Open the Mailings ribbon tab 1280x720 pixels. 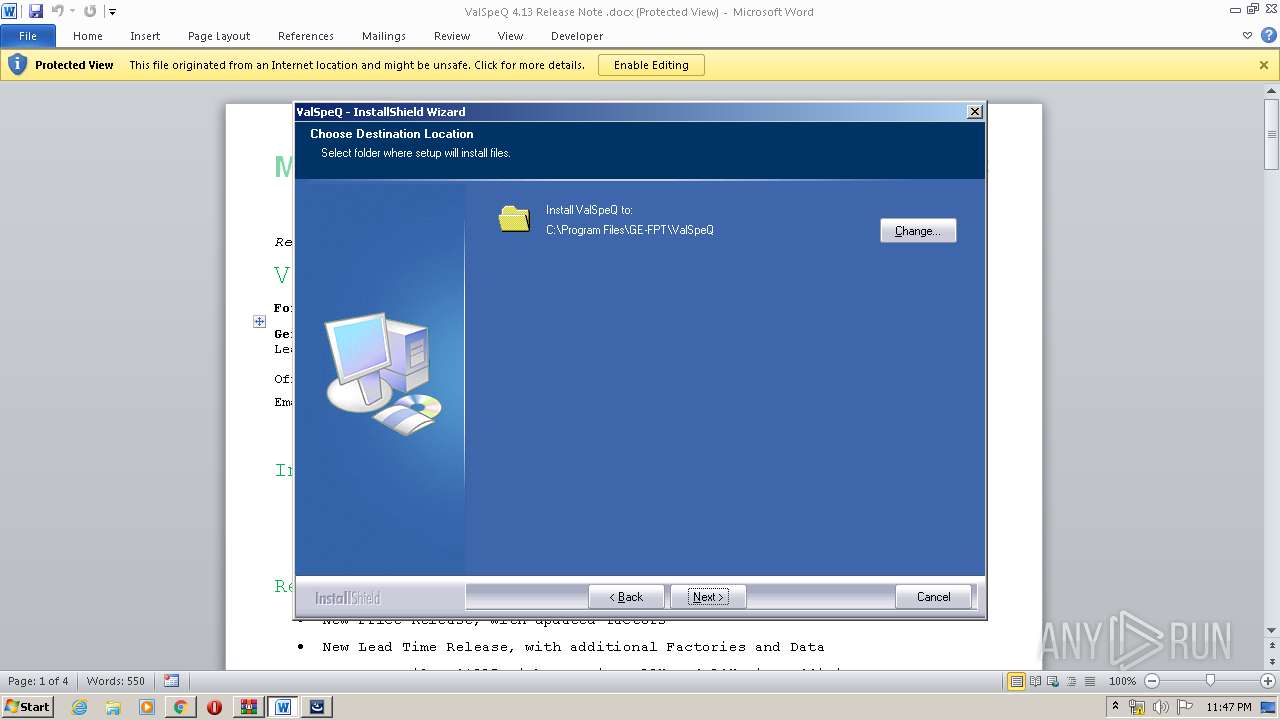(x=384, y=36)
